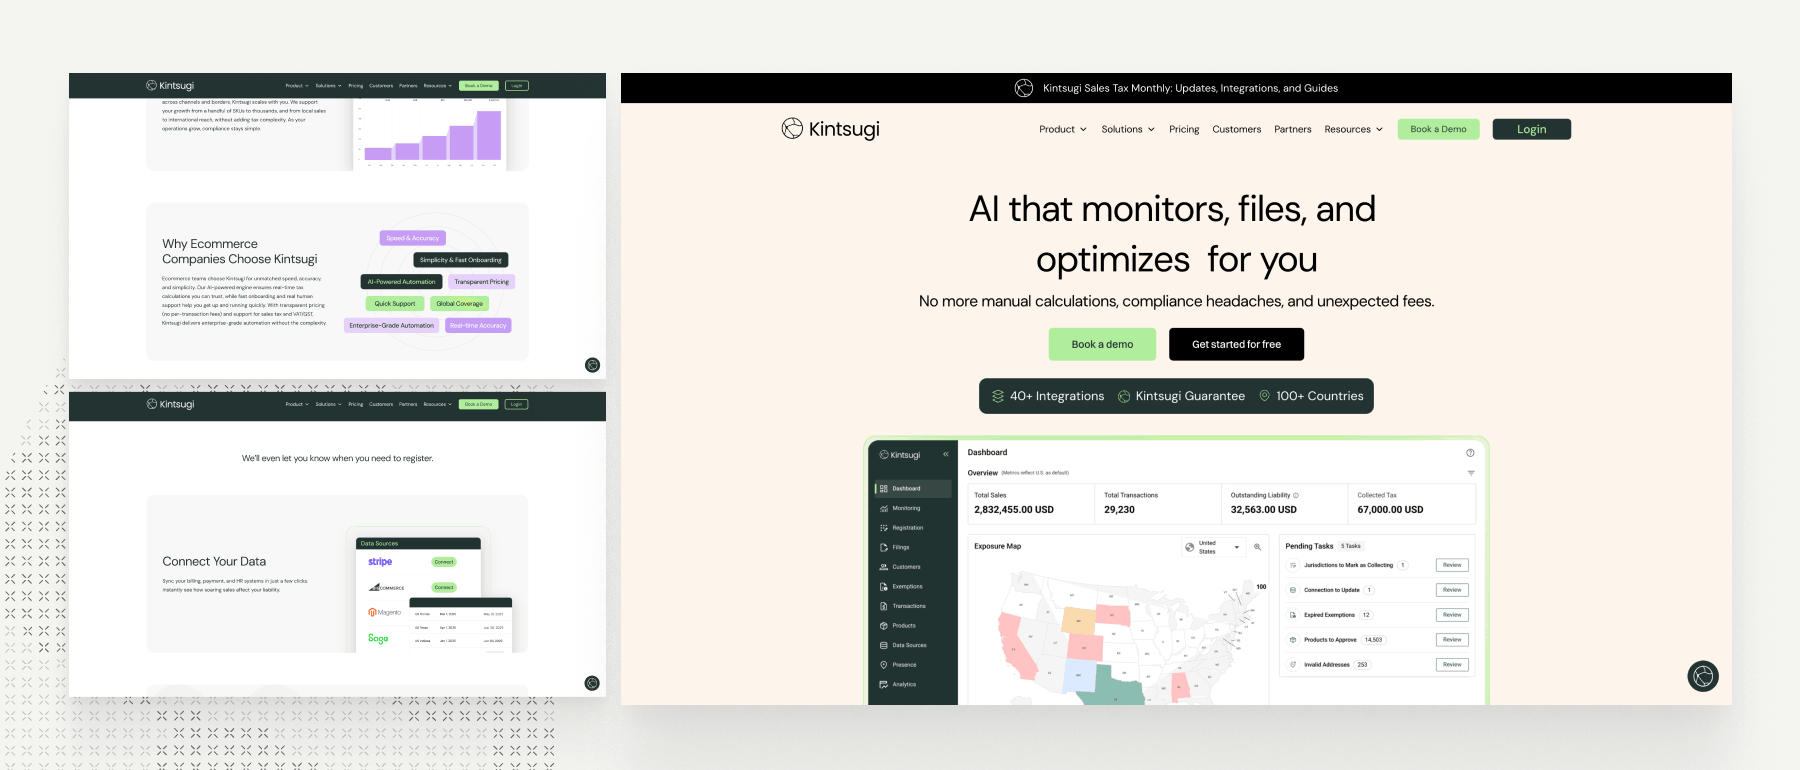The height and width of the screenshot is (770, 1800).
Task: Click the info icon beside Outstanding Liability
Action: [1296, 495]
